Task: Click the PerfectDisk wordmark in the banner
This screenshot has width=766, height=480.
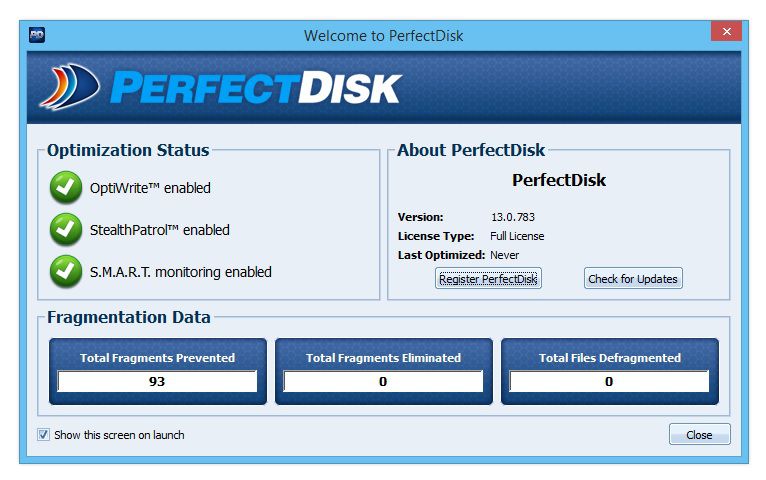Action: tap(256, 88)
